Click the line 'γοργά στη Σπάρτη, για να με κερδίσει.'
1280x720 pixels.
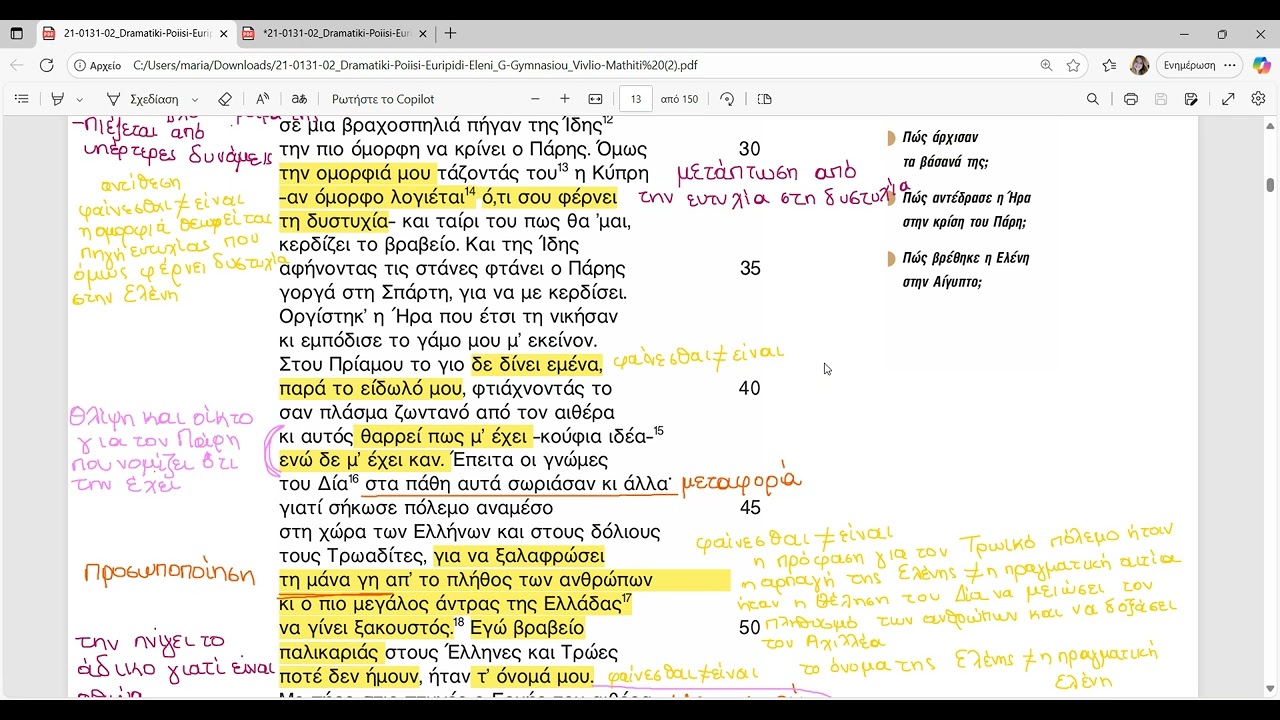click(x=453, y=293)
